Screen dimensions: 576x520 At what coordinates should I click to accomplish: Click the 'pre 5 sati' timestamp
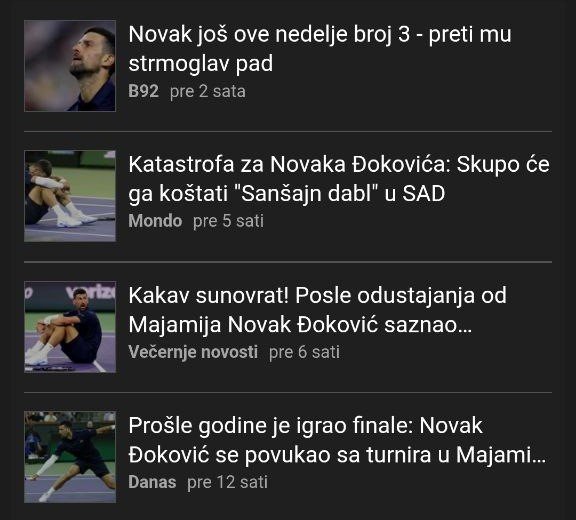pyautogui.click(x=228, y=221)
